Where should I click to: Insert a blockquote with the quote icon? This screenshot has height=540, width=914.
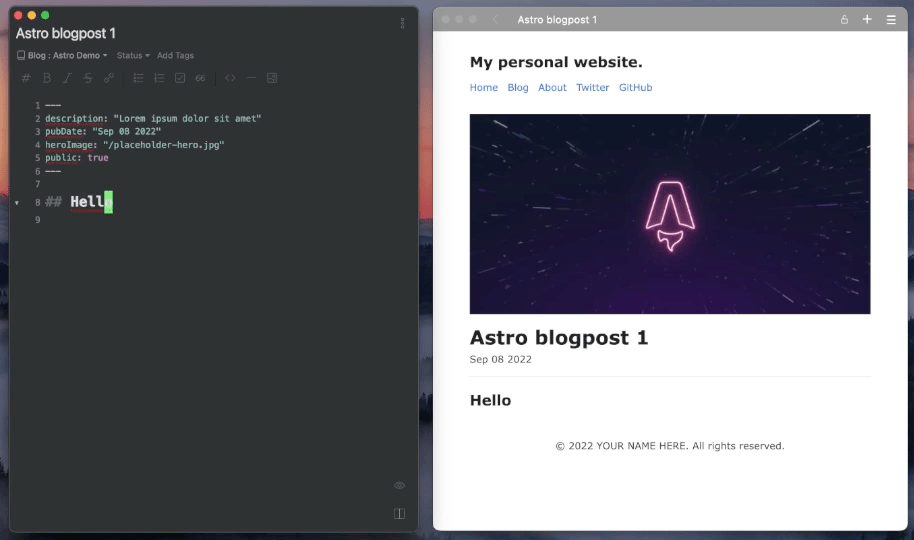200,78
